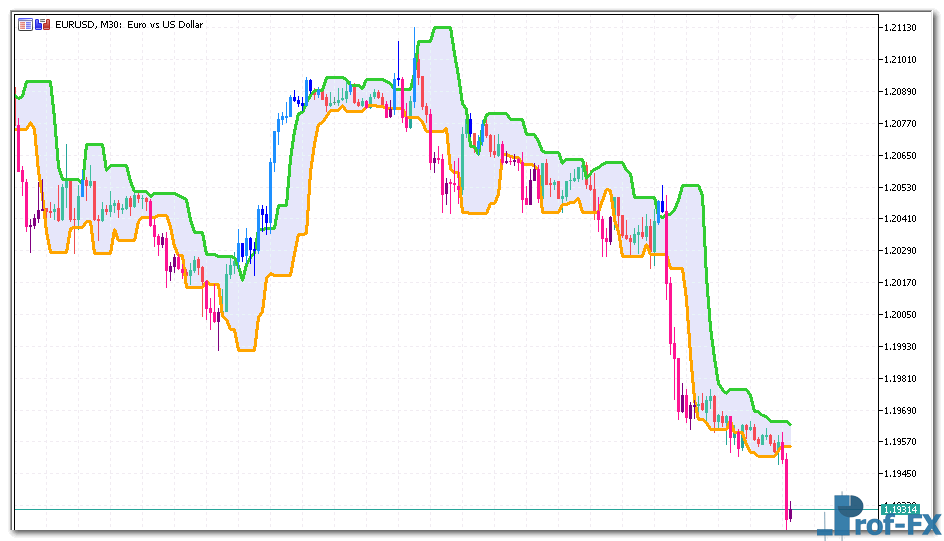Click the 1.20050 price scale label

tap(901, 314)
